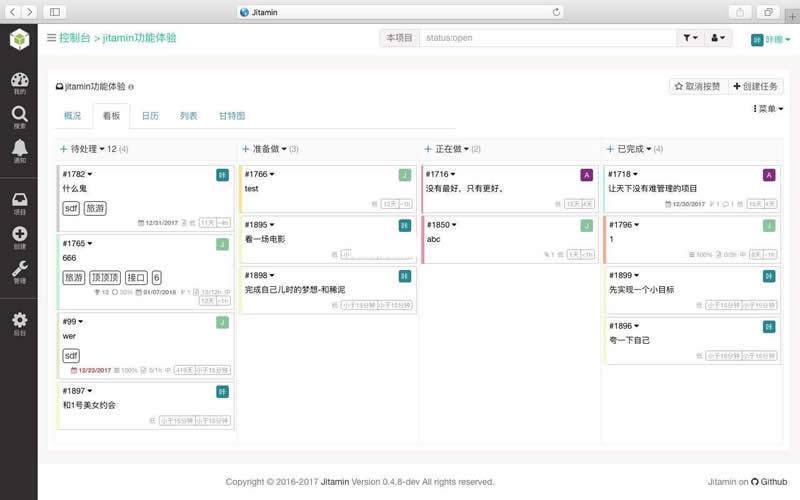This screenshot has height=500, width=800.
Task: Click the status:open search field
Action: click(x=547, y=38)
